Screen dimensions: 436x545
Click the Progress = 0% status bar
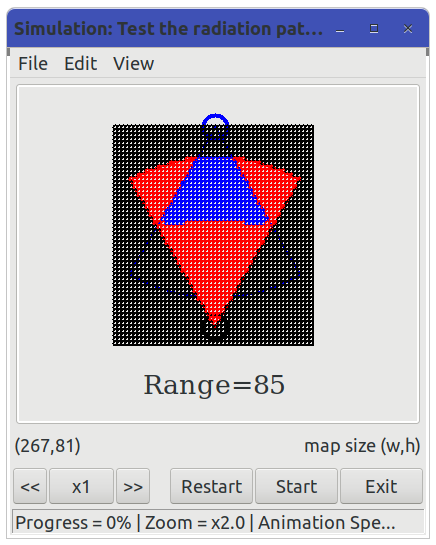coord(218,522)
